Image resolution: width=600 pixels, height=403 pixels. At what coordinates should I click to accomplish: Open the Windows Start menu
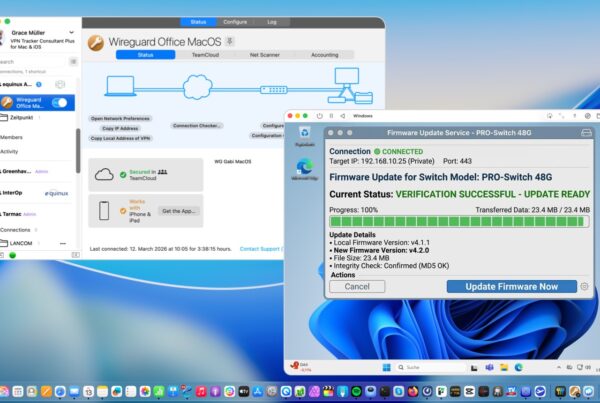[386, 367]
